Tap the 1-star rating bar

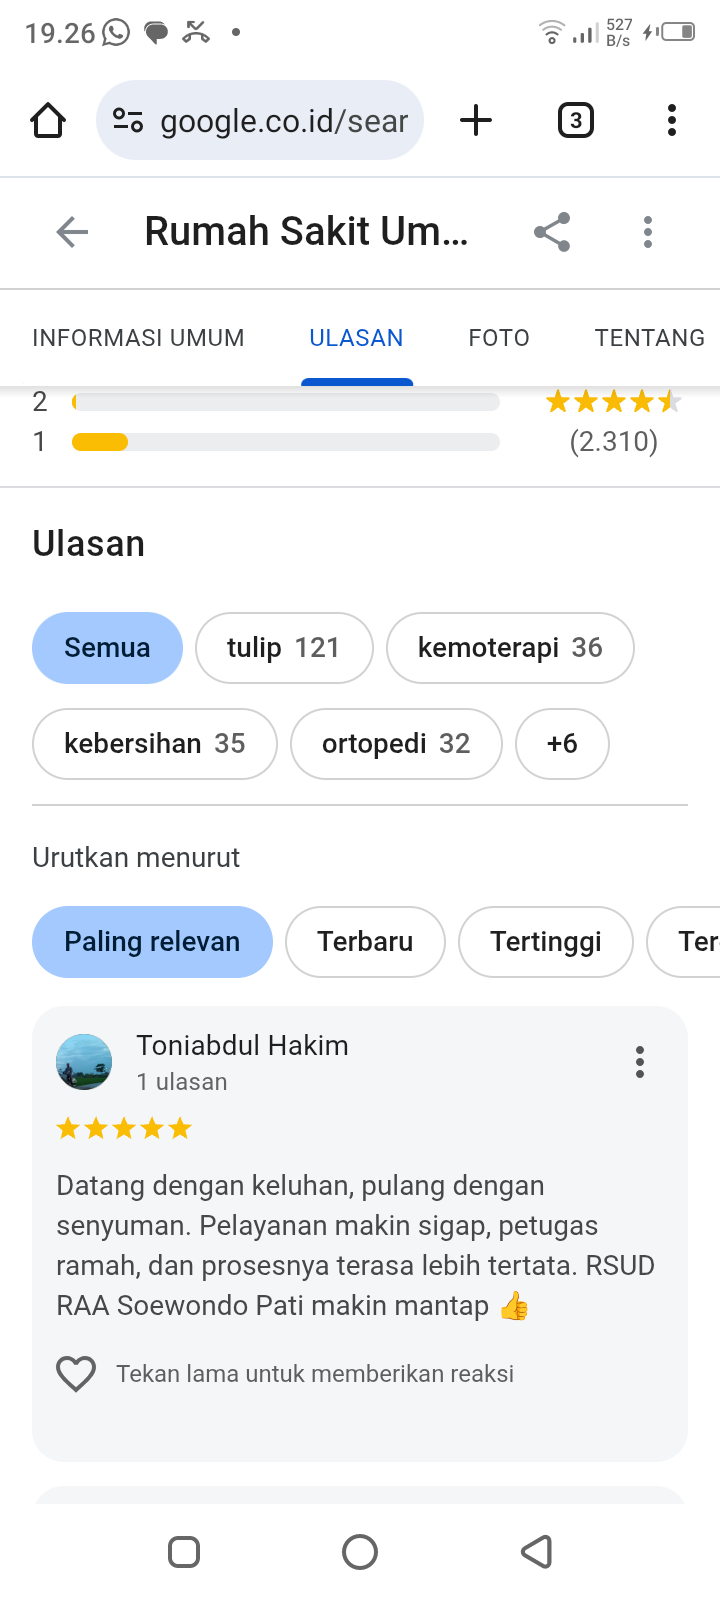[285, 442]
